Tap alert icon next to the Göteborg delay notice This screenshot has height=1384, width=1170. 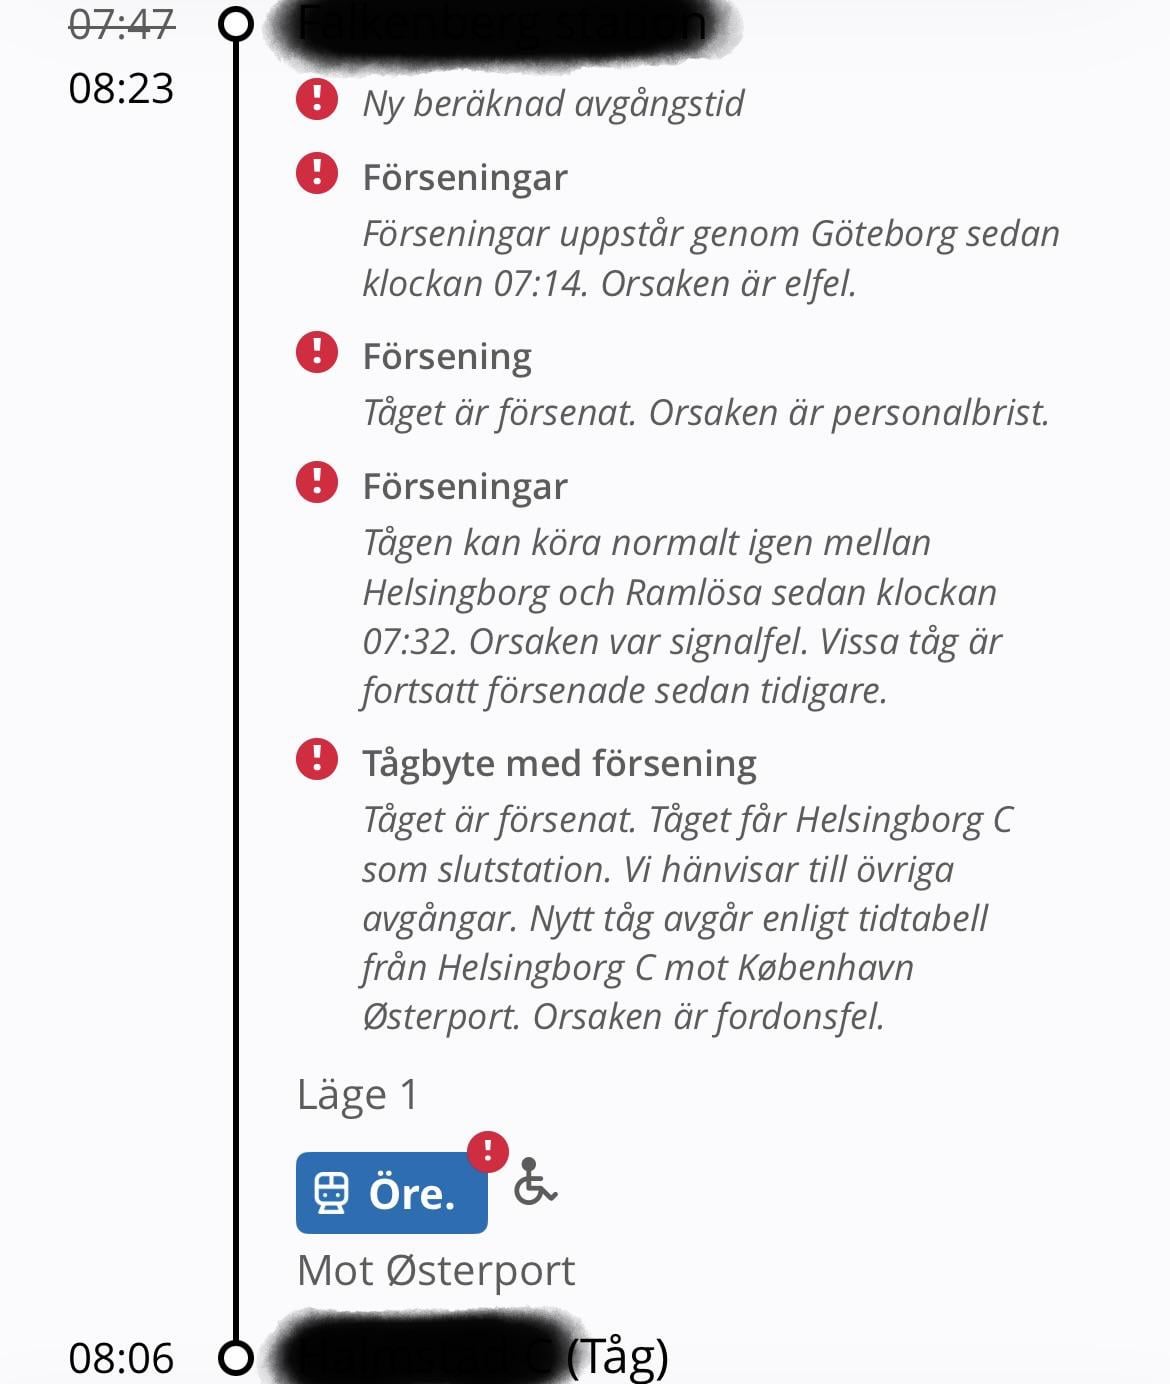point(317,174)
